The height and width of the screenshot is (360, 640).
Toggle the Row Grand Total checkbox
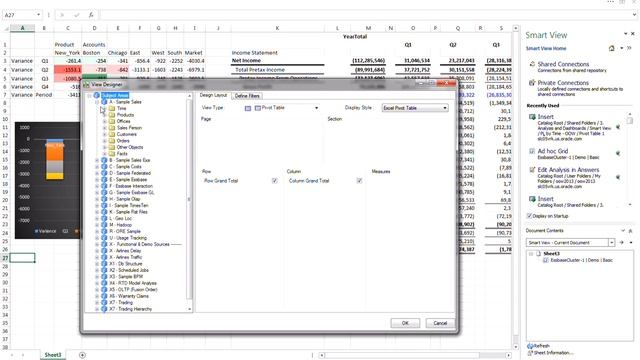275,181
